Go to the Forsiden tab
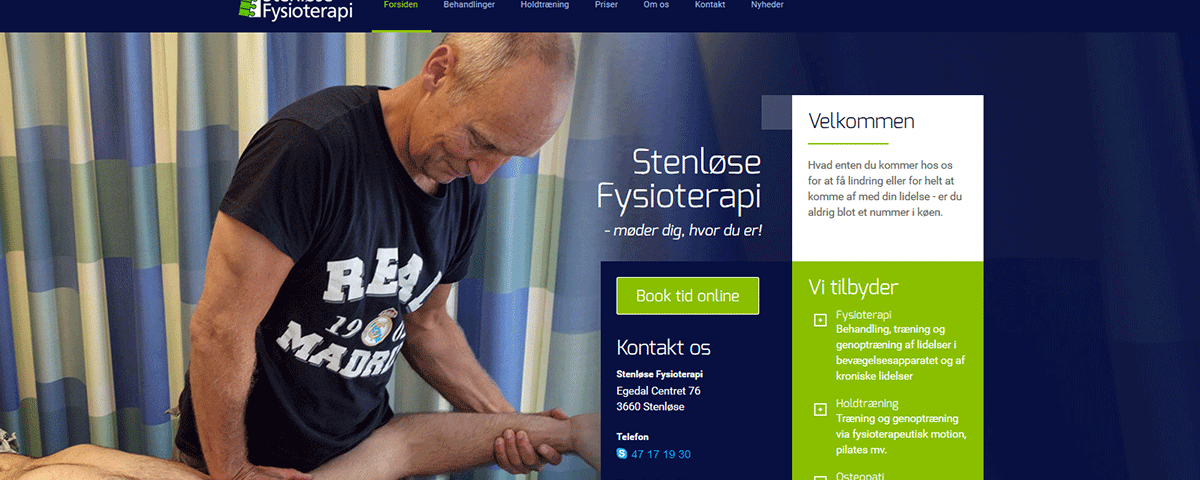Viewport: 1200px width, 480px height. tap(401, 5)
